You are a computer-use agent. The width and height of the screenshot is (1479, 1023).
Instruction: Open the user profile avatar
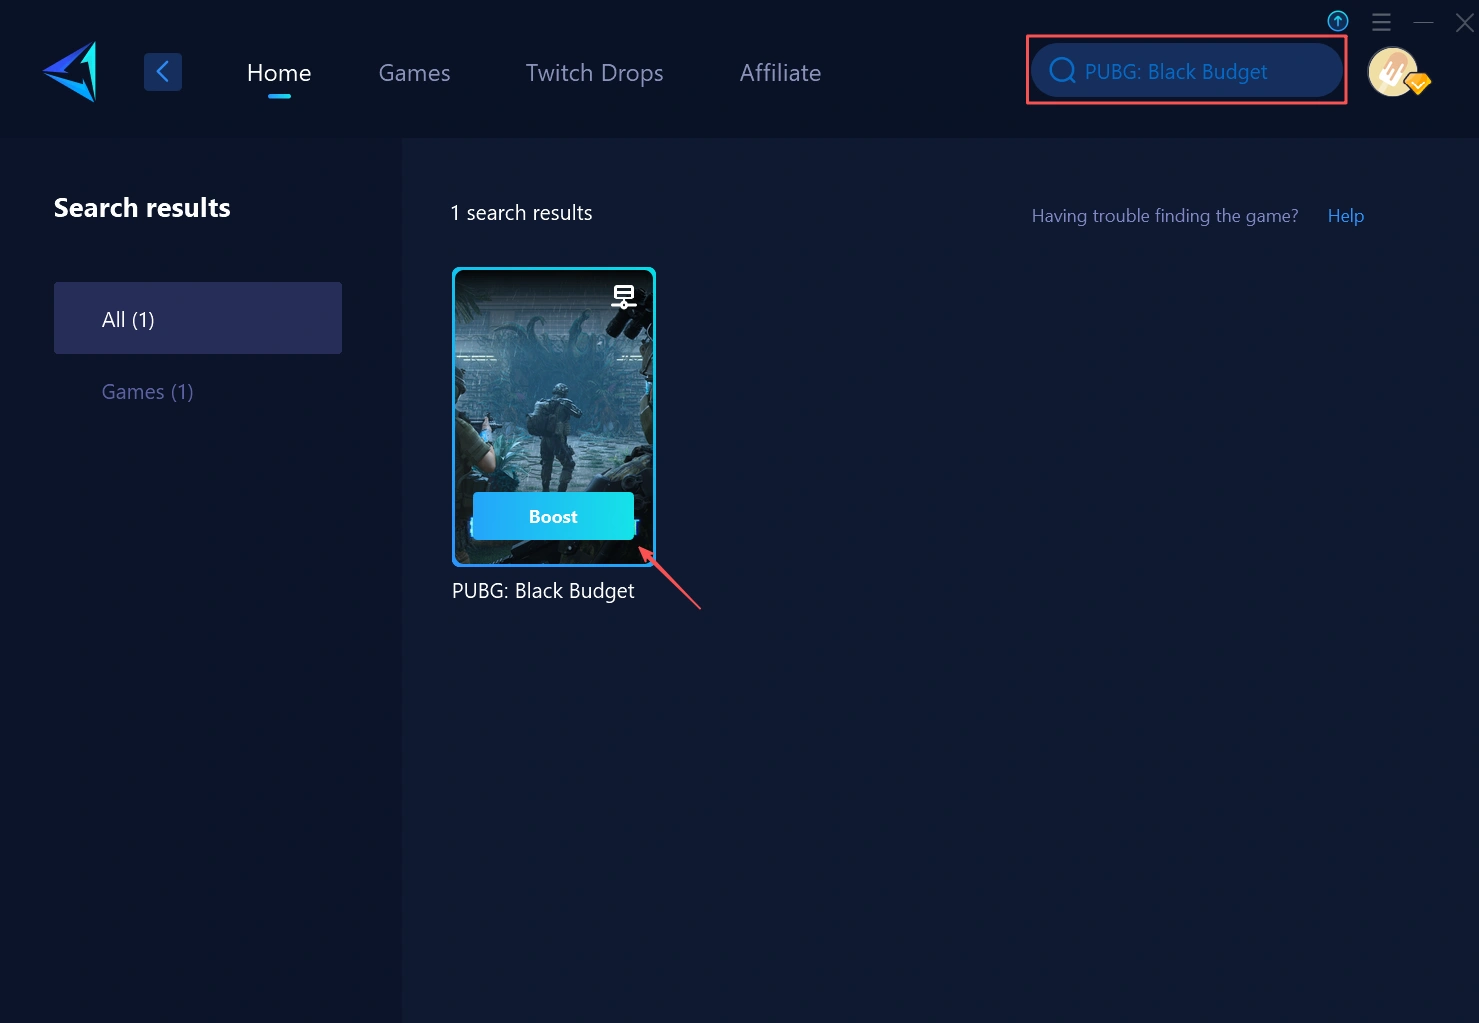[x=1392, y=72]
